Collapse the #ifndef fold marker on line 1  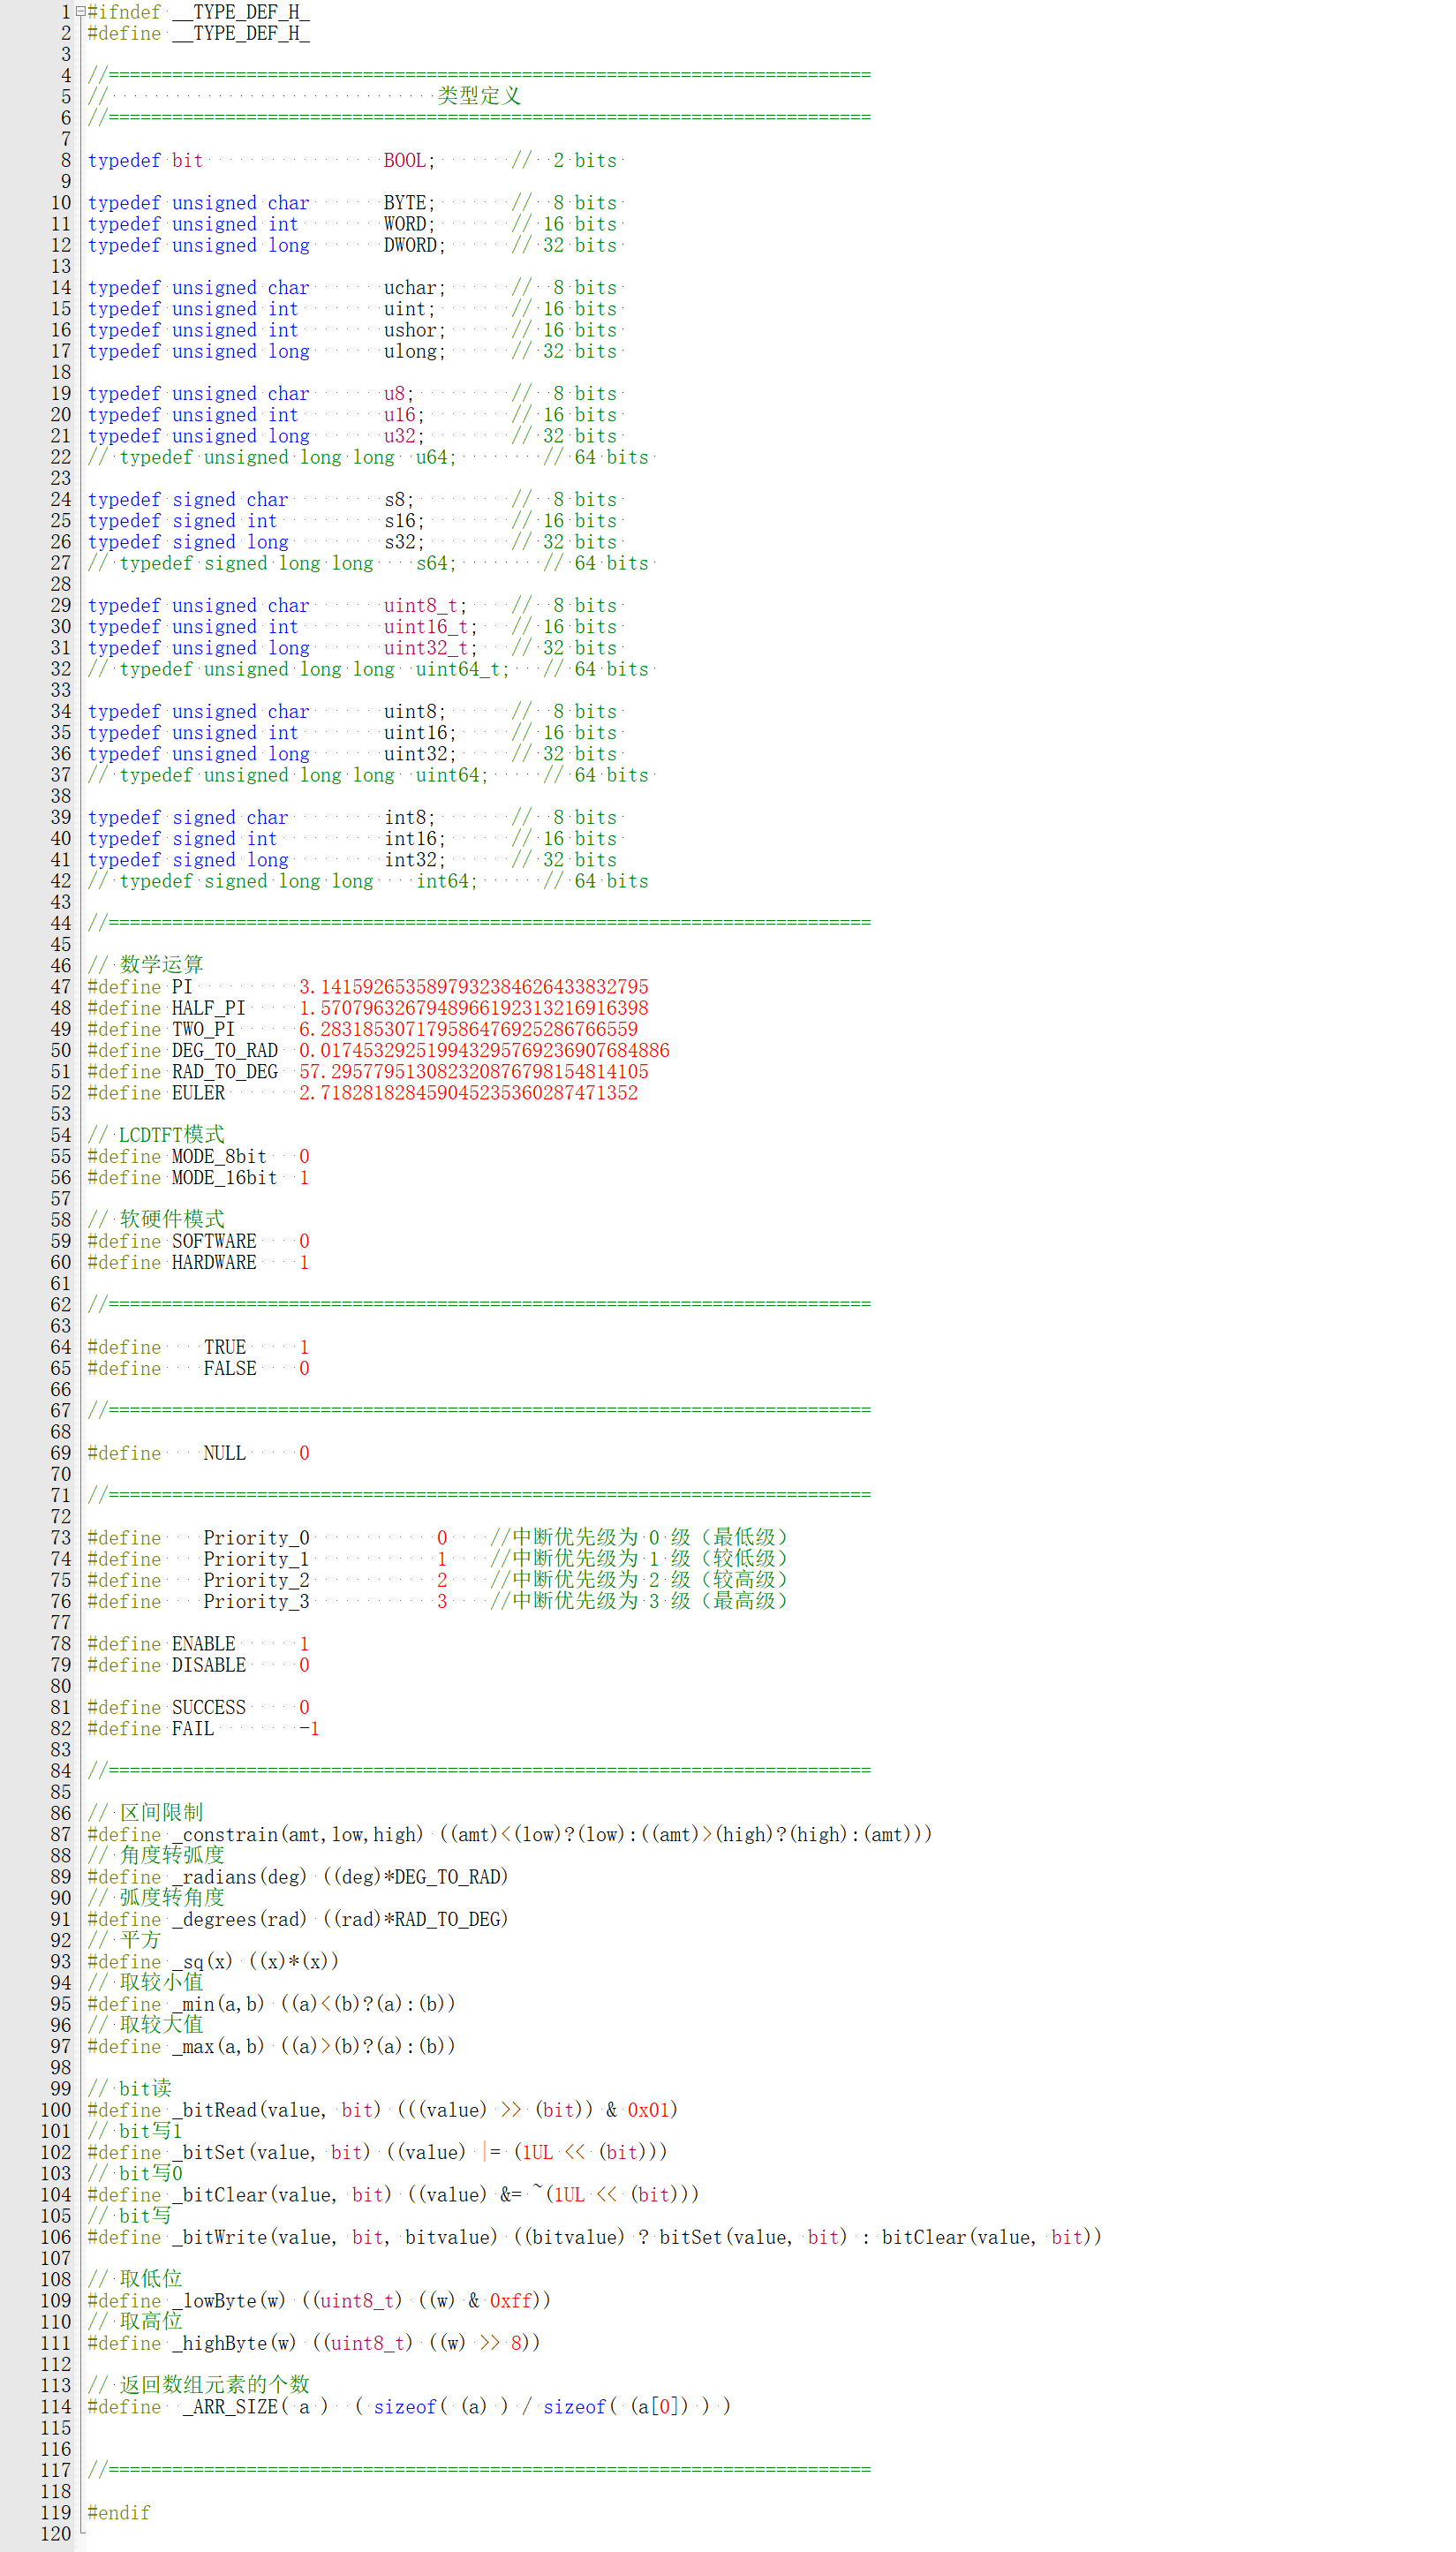coord(81,12)
